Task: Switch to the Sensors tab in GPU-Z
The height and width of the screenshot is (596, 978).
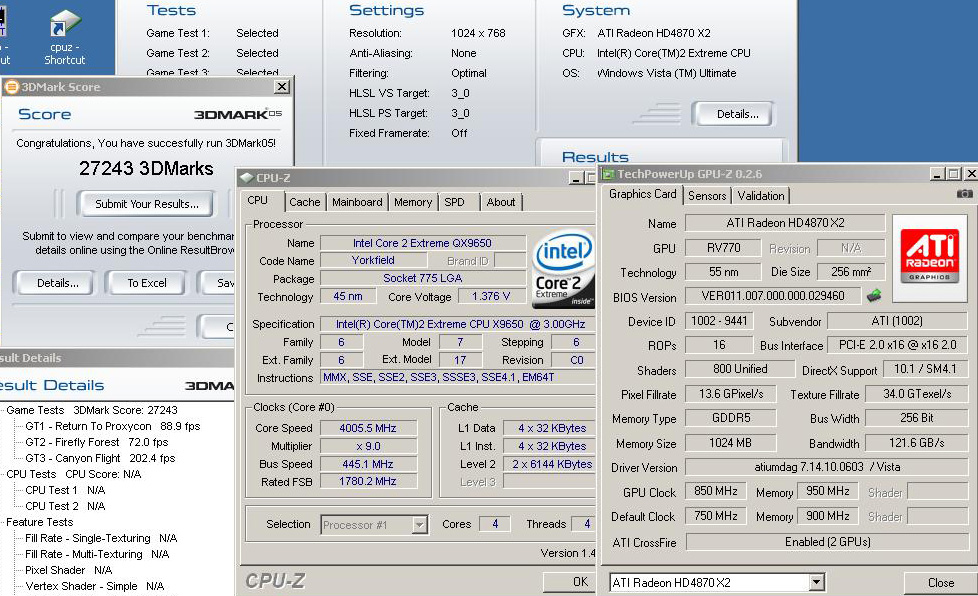Action: pos(707,196)
